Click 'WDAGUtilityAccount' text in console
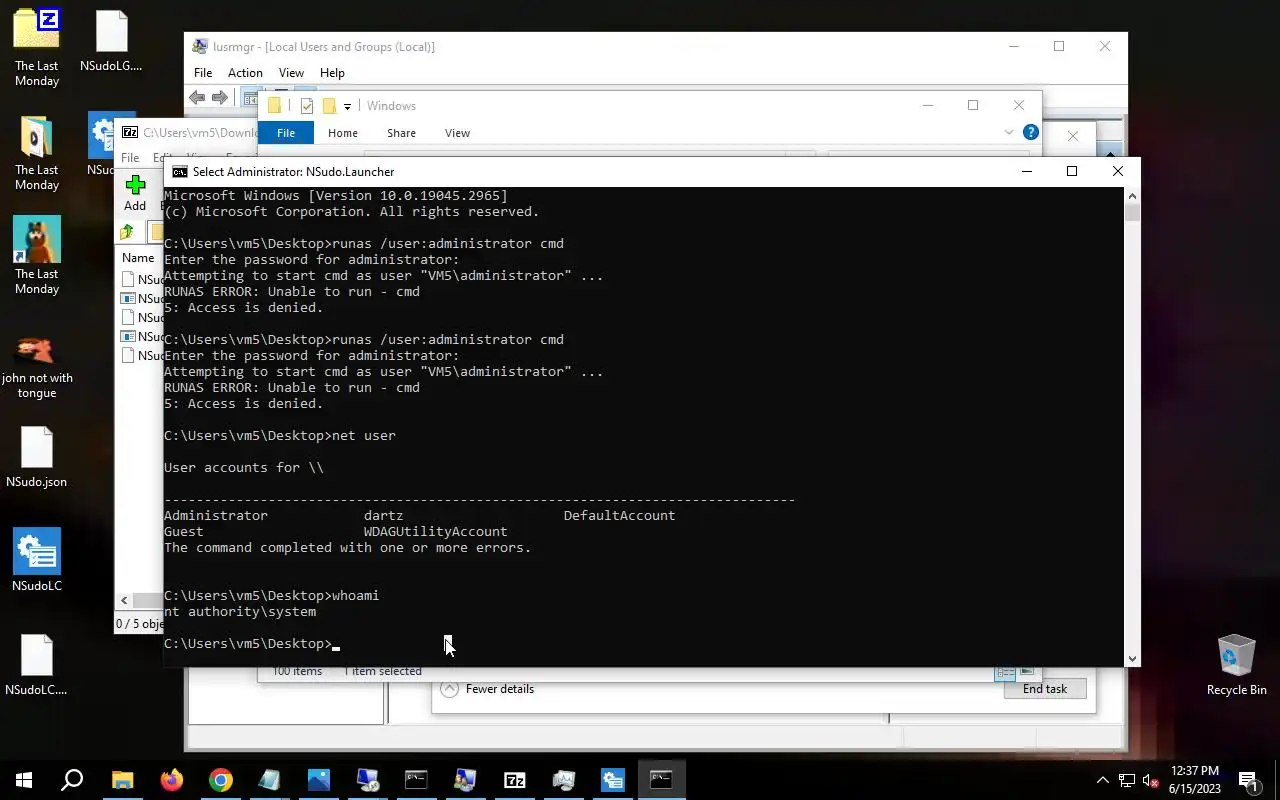Viewport: 1280px width, 800px height. pos(435,532)
